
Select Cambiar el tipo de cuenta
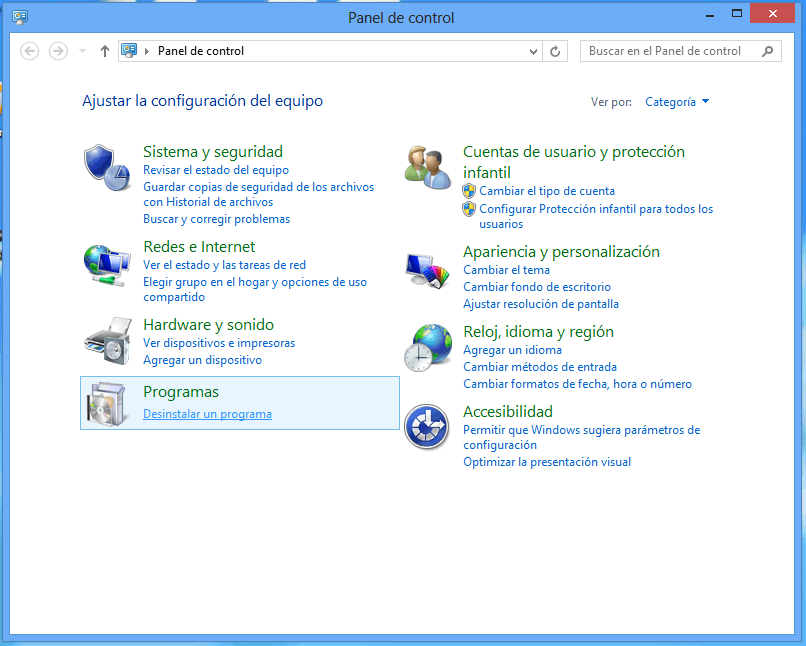(x=547, y=191)
